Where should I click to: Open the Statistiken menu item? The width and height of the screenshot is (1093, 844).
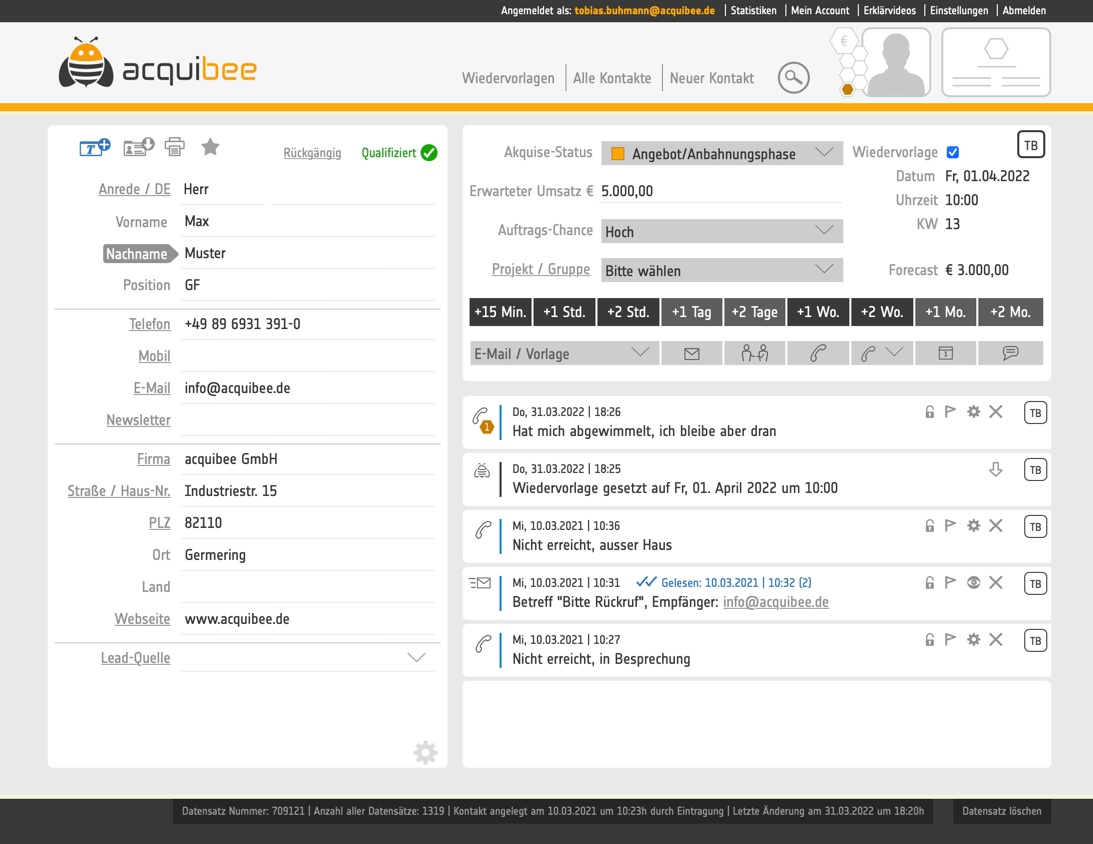pyautogui.click(x=753, y=10)
